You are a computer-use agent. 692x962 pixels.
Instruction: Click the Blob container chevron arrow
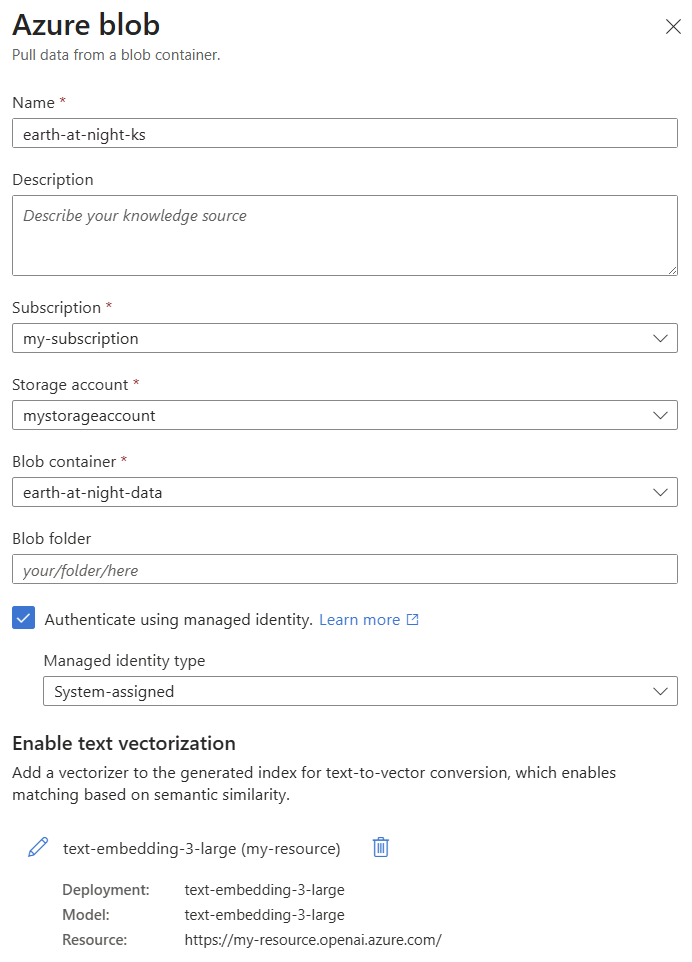click(x=660, y=492)
